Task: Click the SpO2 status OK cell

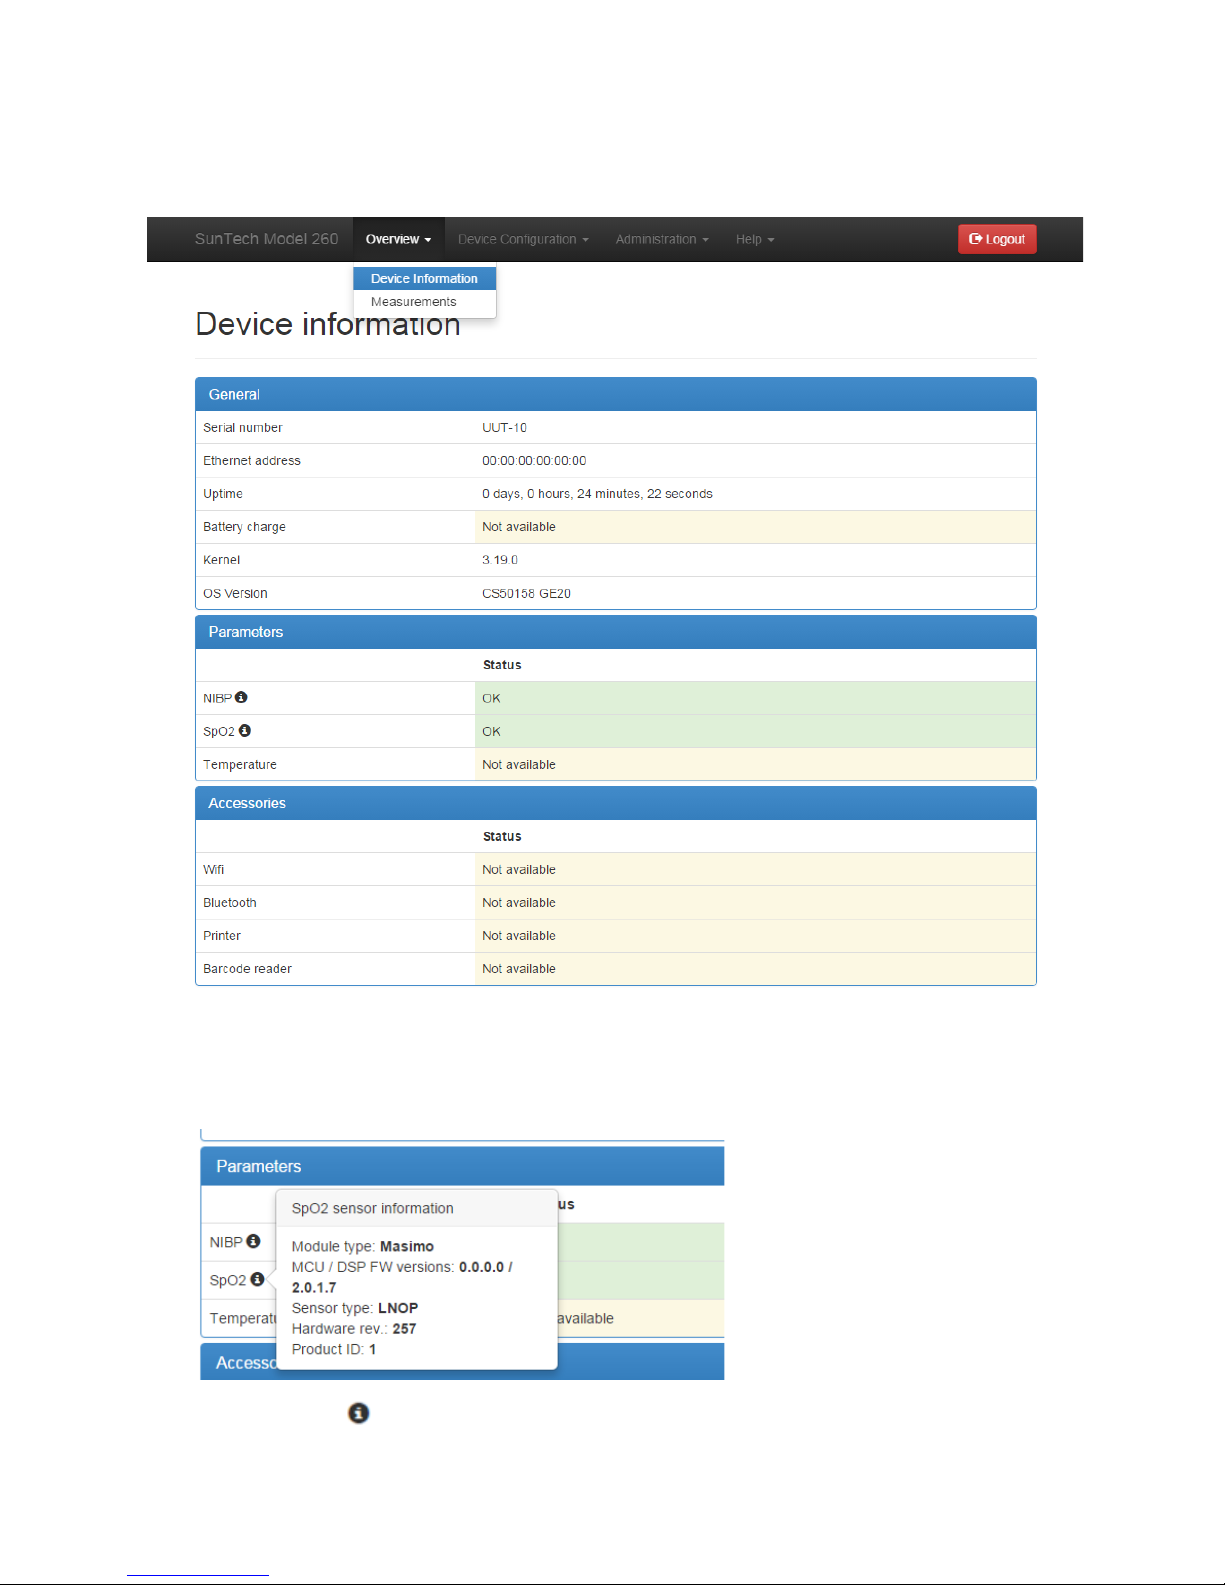Action: [x=755, y=731]
